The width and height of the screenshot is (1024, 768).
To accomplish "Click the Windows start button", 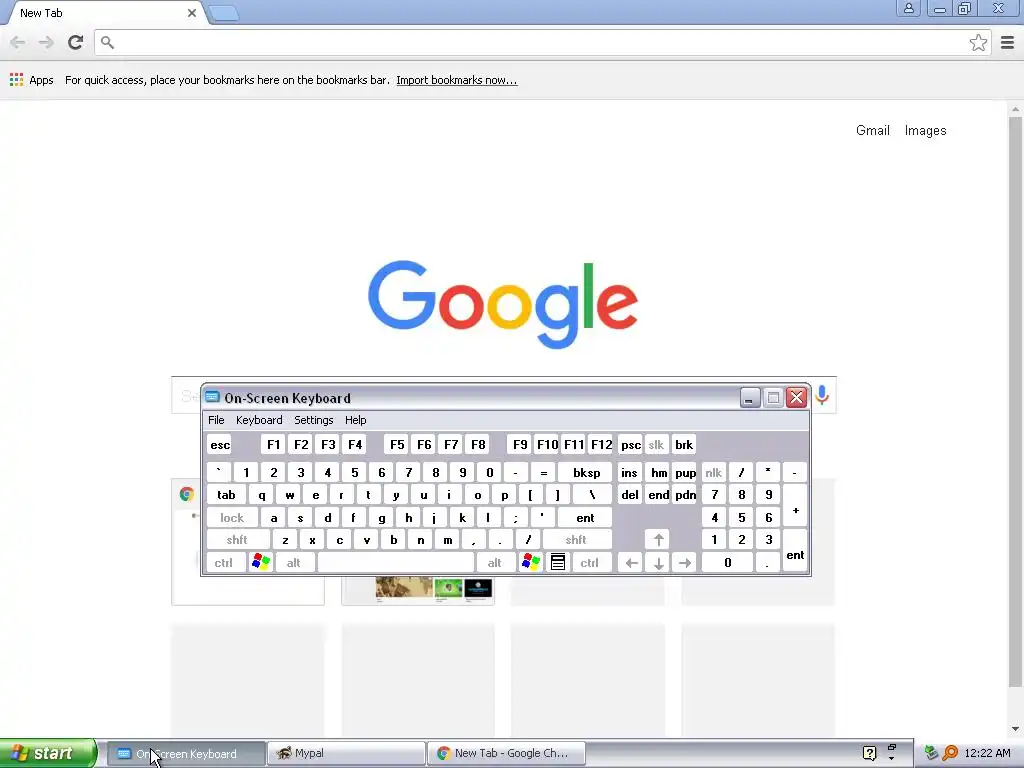I will pos(48,753).
